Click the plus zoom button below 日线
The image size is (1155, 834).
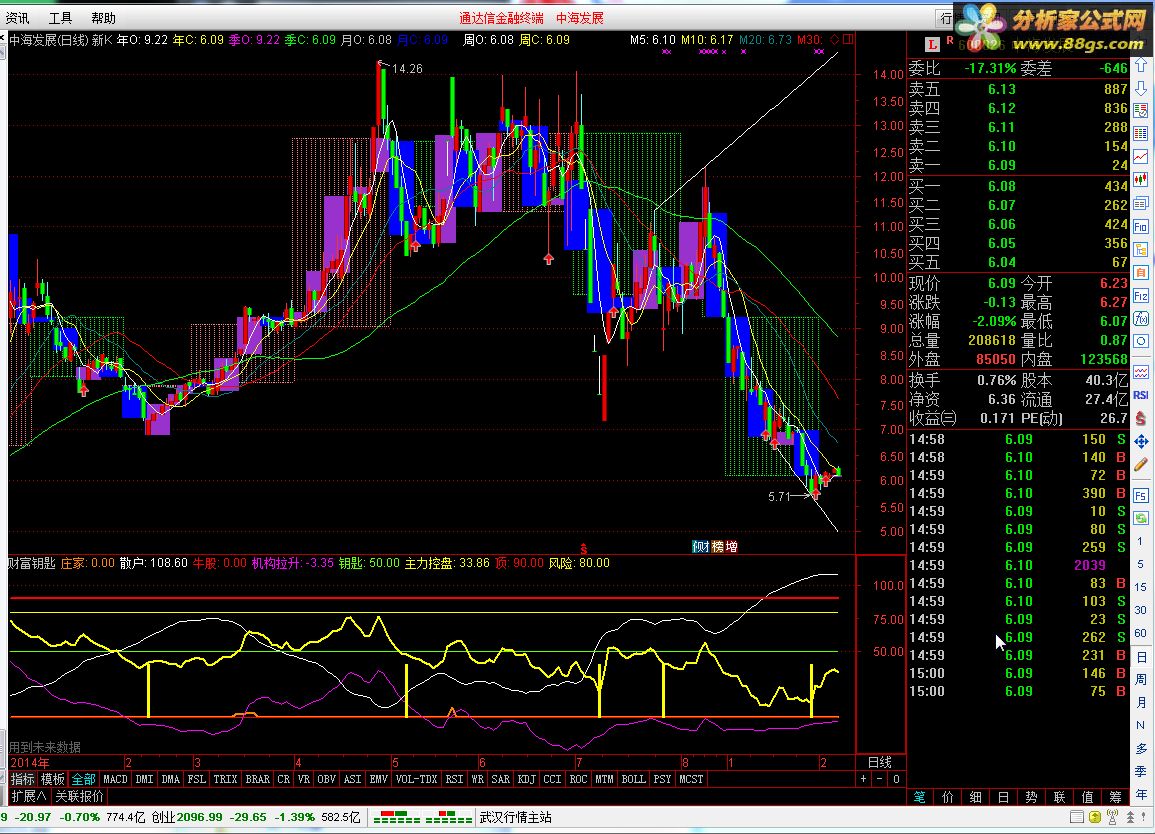pyautogui.click(x=863, y=779)
